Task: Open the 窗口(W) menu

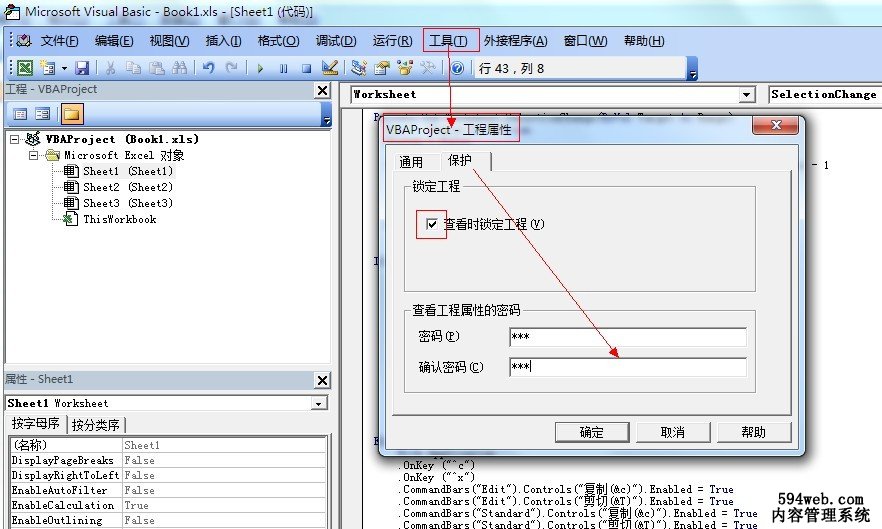Action: 586,41
